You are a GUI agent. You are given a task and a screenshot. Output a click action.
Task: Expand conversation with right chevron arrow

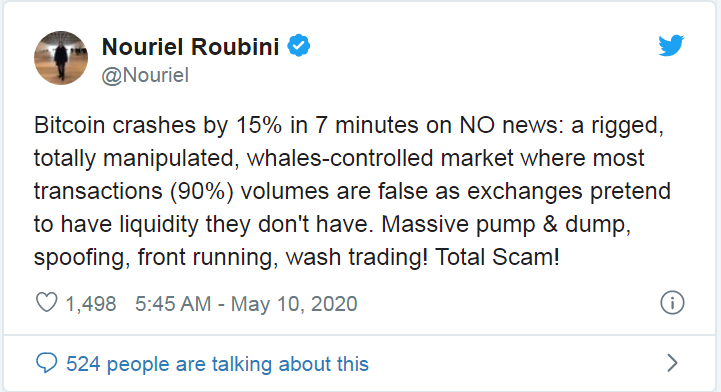[672, 363]
